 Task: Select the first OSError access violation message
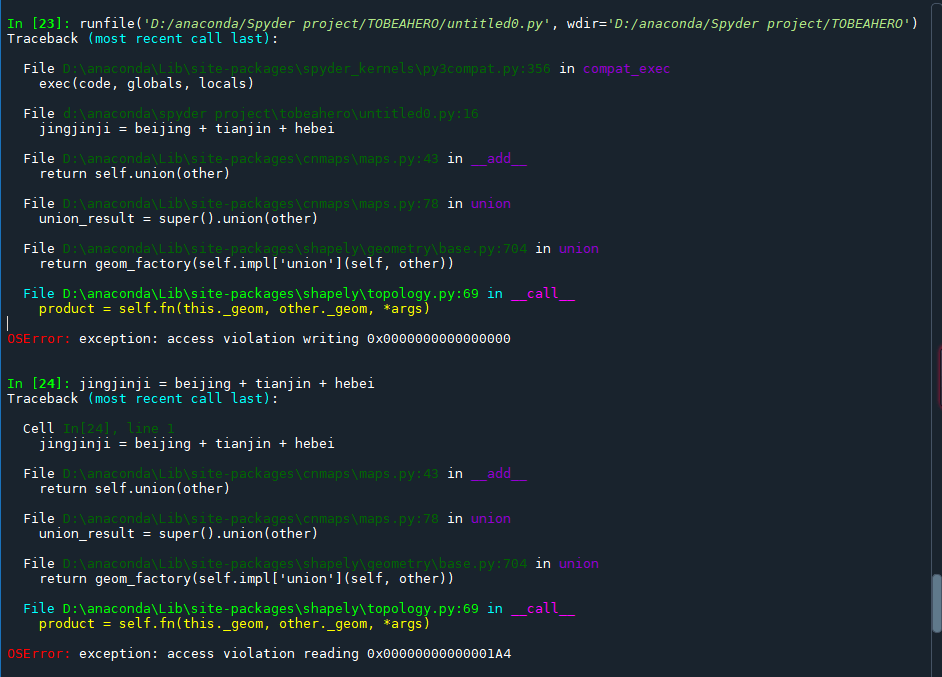coord(260,338)
